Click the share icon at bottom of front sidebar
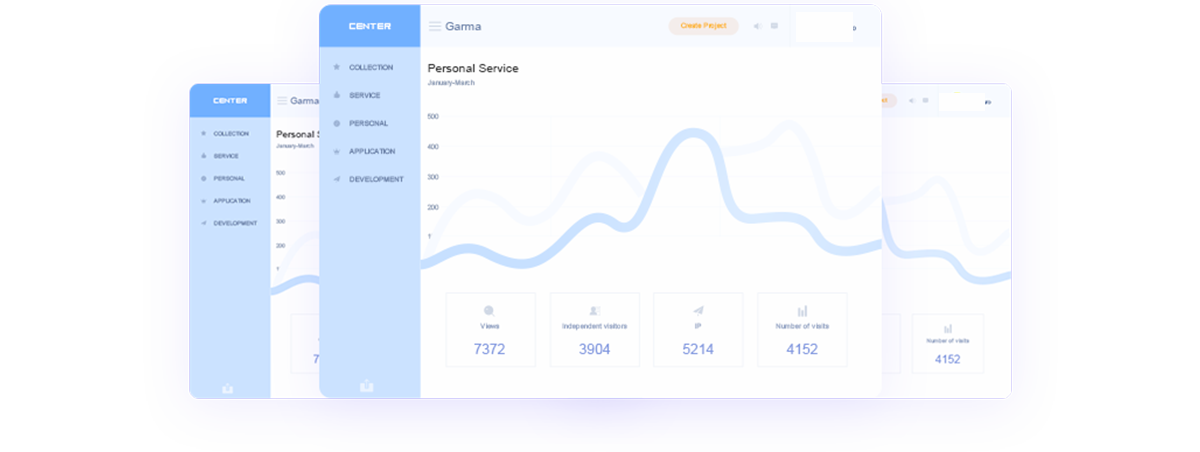The image size is (1200, 452). pyautogui.click(x=366, y=385)
